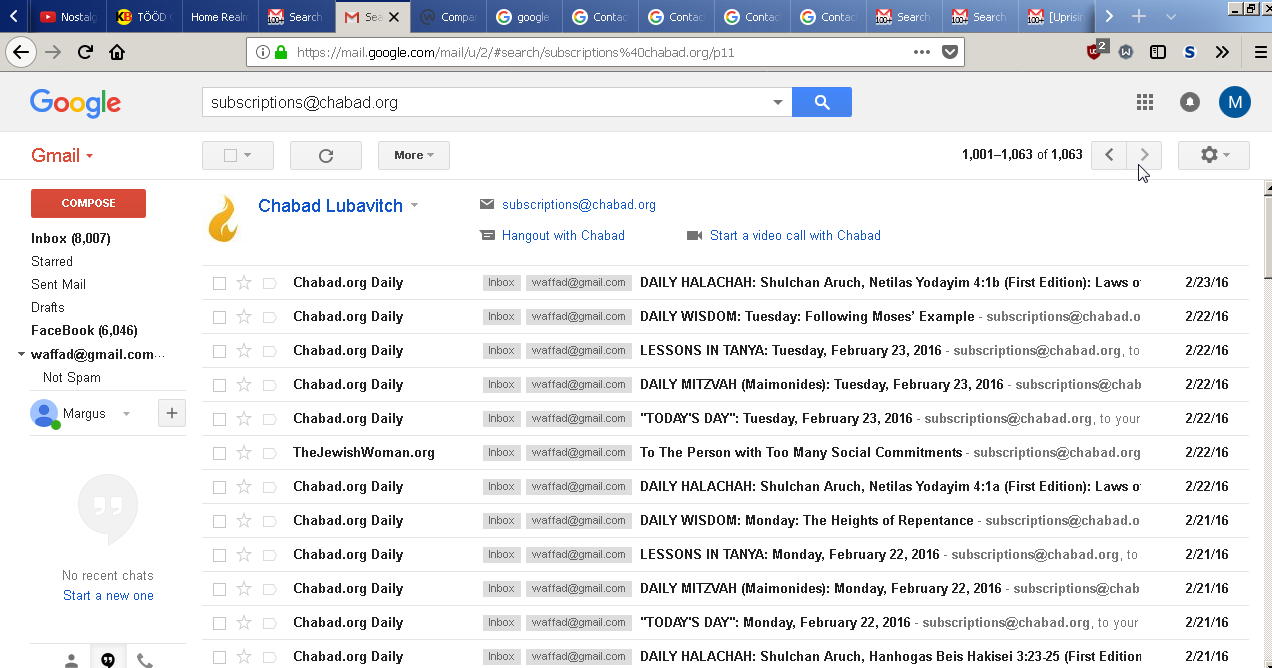1272x668 pixels.
Task: Switch to Hangouts phone calls icon
Action: 145,659
